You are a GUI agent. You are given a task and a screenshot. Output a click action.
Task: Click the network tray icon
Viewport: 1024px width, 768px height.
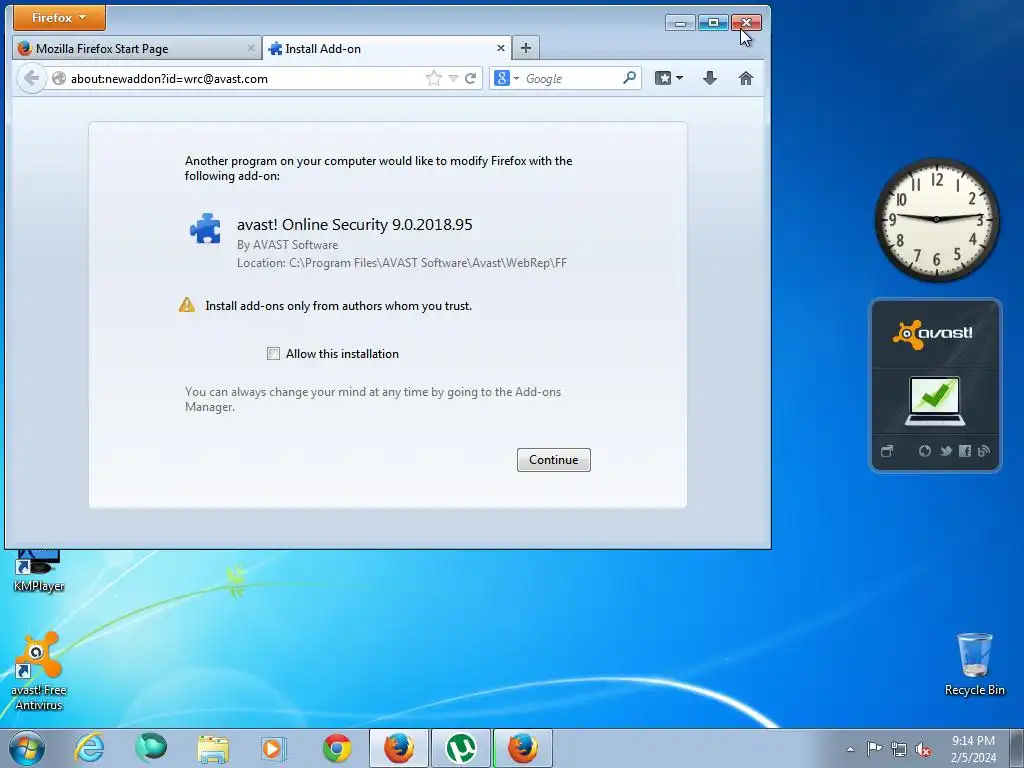899,749
